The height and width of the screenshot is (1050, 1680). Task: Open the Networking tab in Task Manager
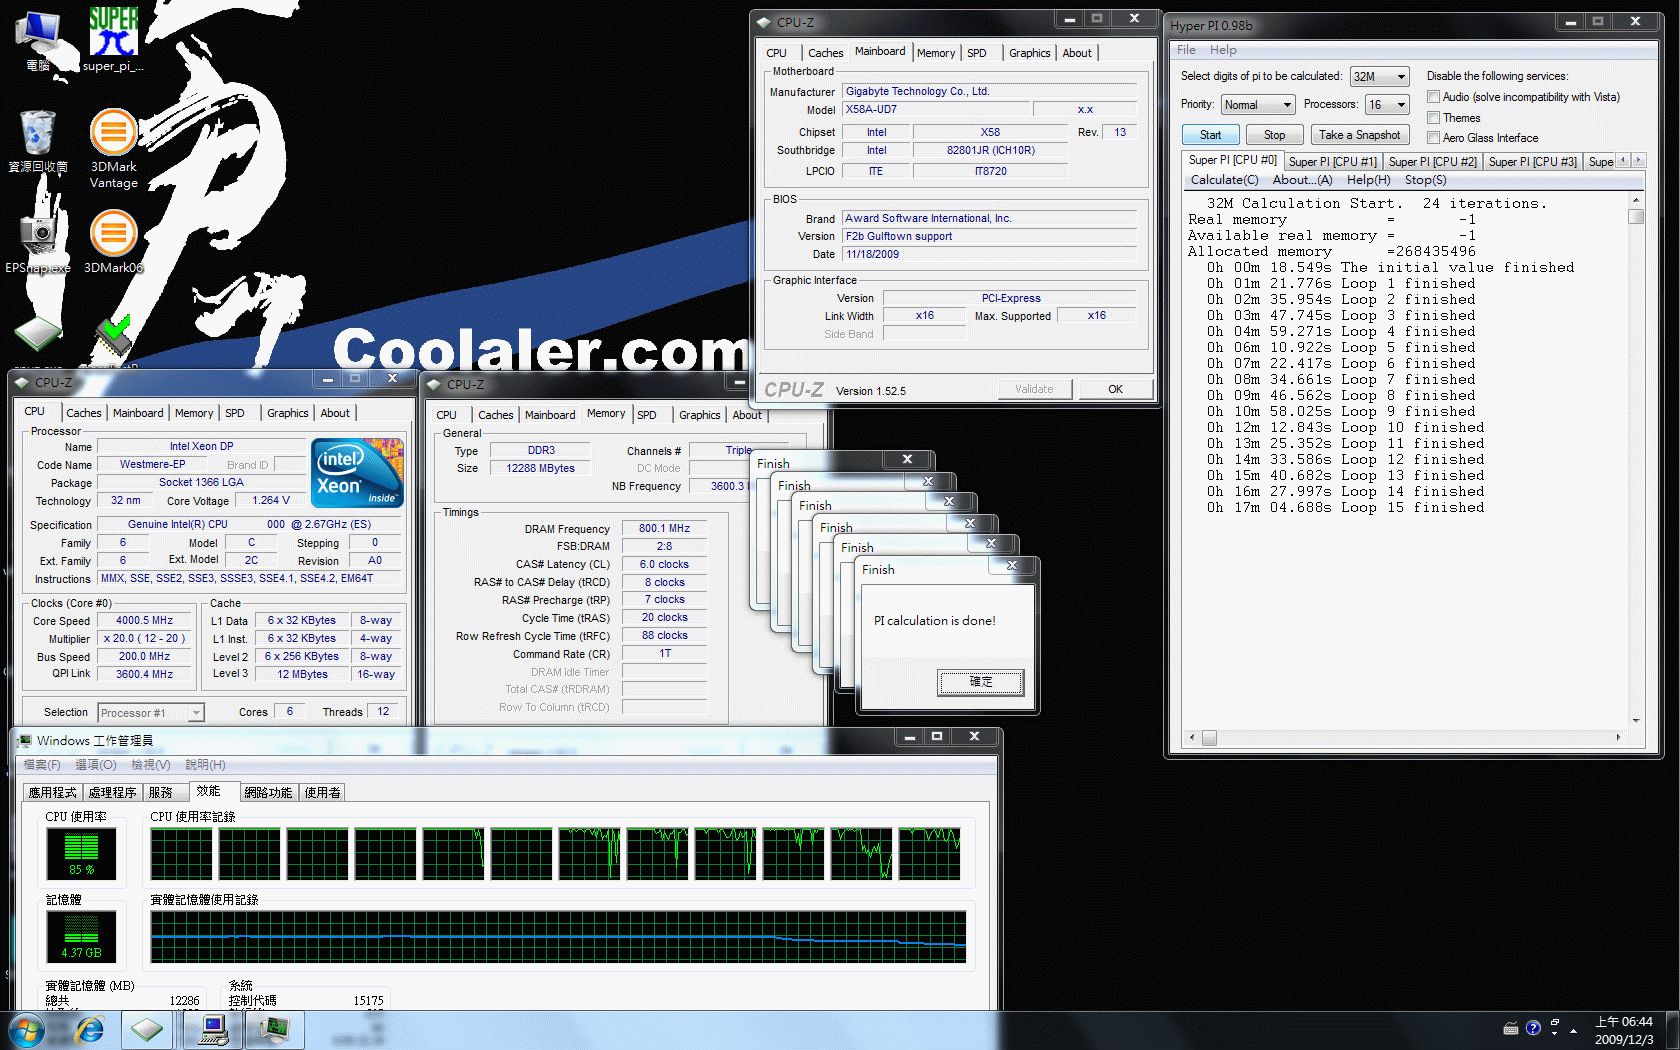tap(268, 793)
